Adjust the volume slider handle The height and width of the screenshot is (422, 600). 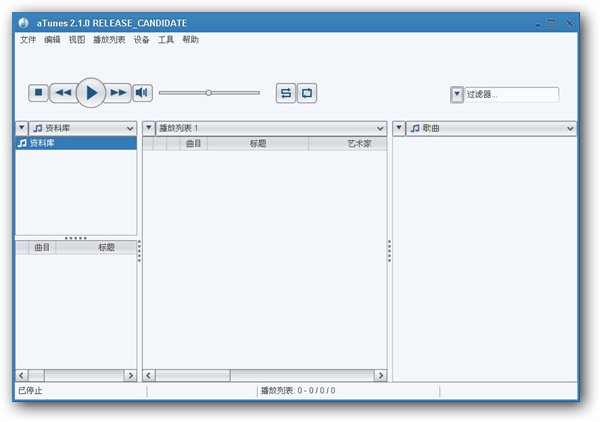tap(209, 93)
